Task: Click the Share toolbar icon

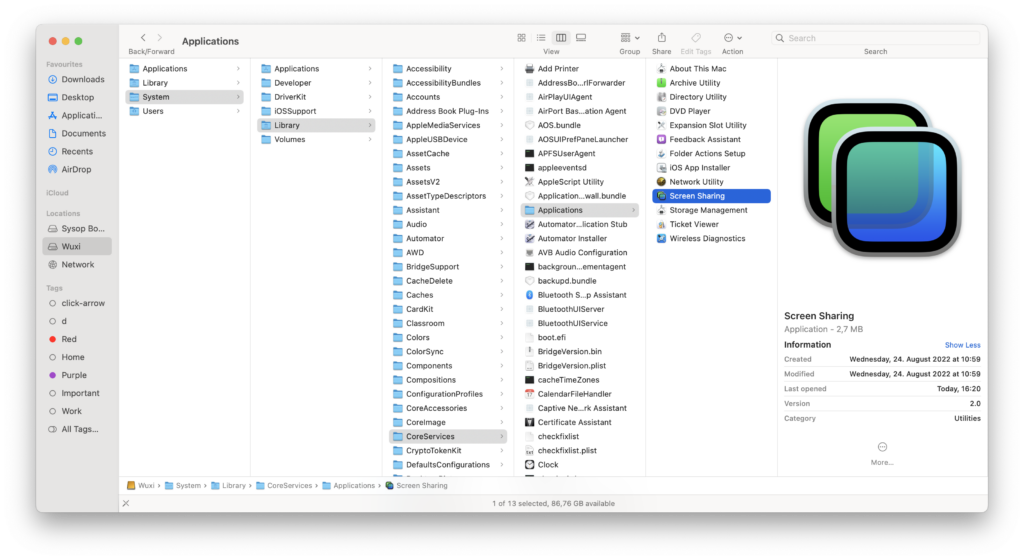Action: pos(662,38)
